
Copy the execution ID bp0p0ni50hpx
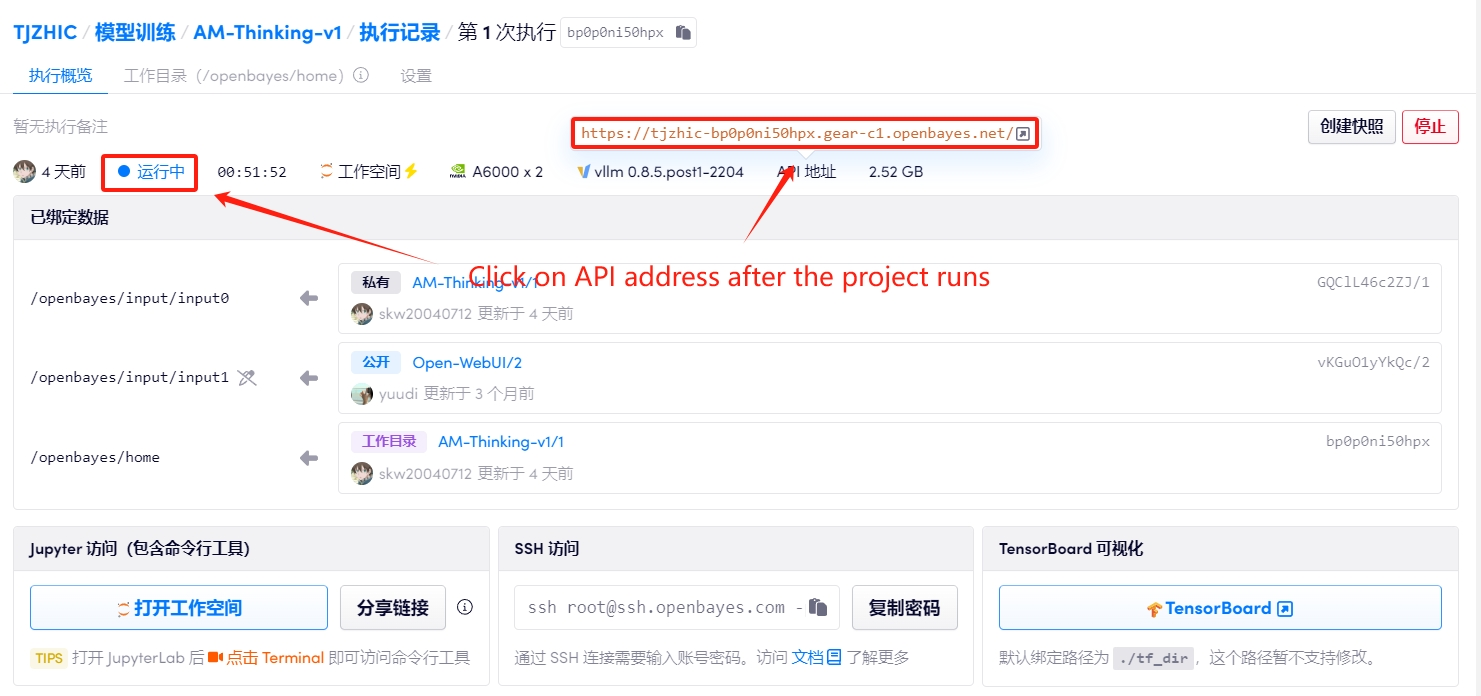[683, 32]
